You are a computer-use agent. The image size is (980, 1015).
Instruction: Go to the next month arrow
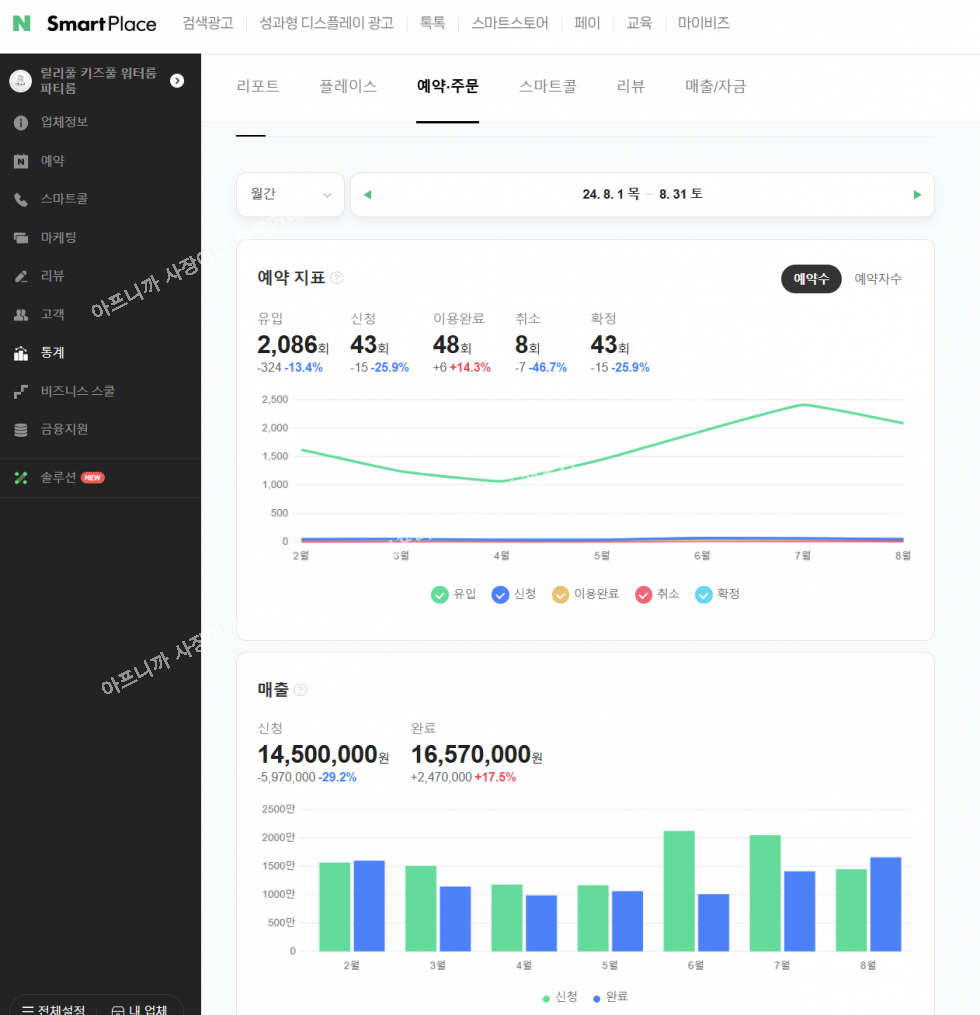pyautogui.click(x=917, y=195)
